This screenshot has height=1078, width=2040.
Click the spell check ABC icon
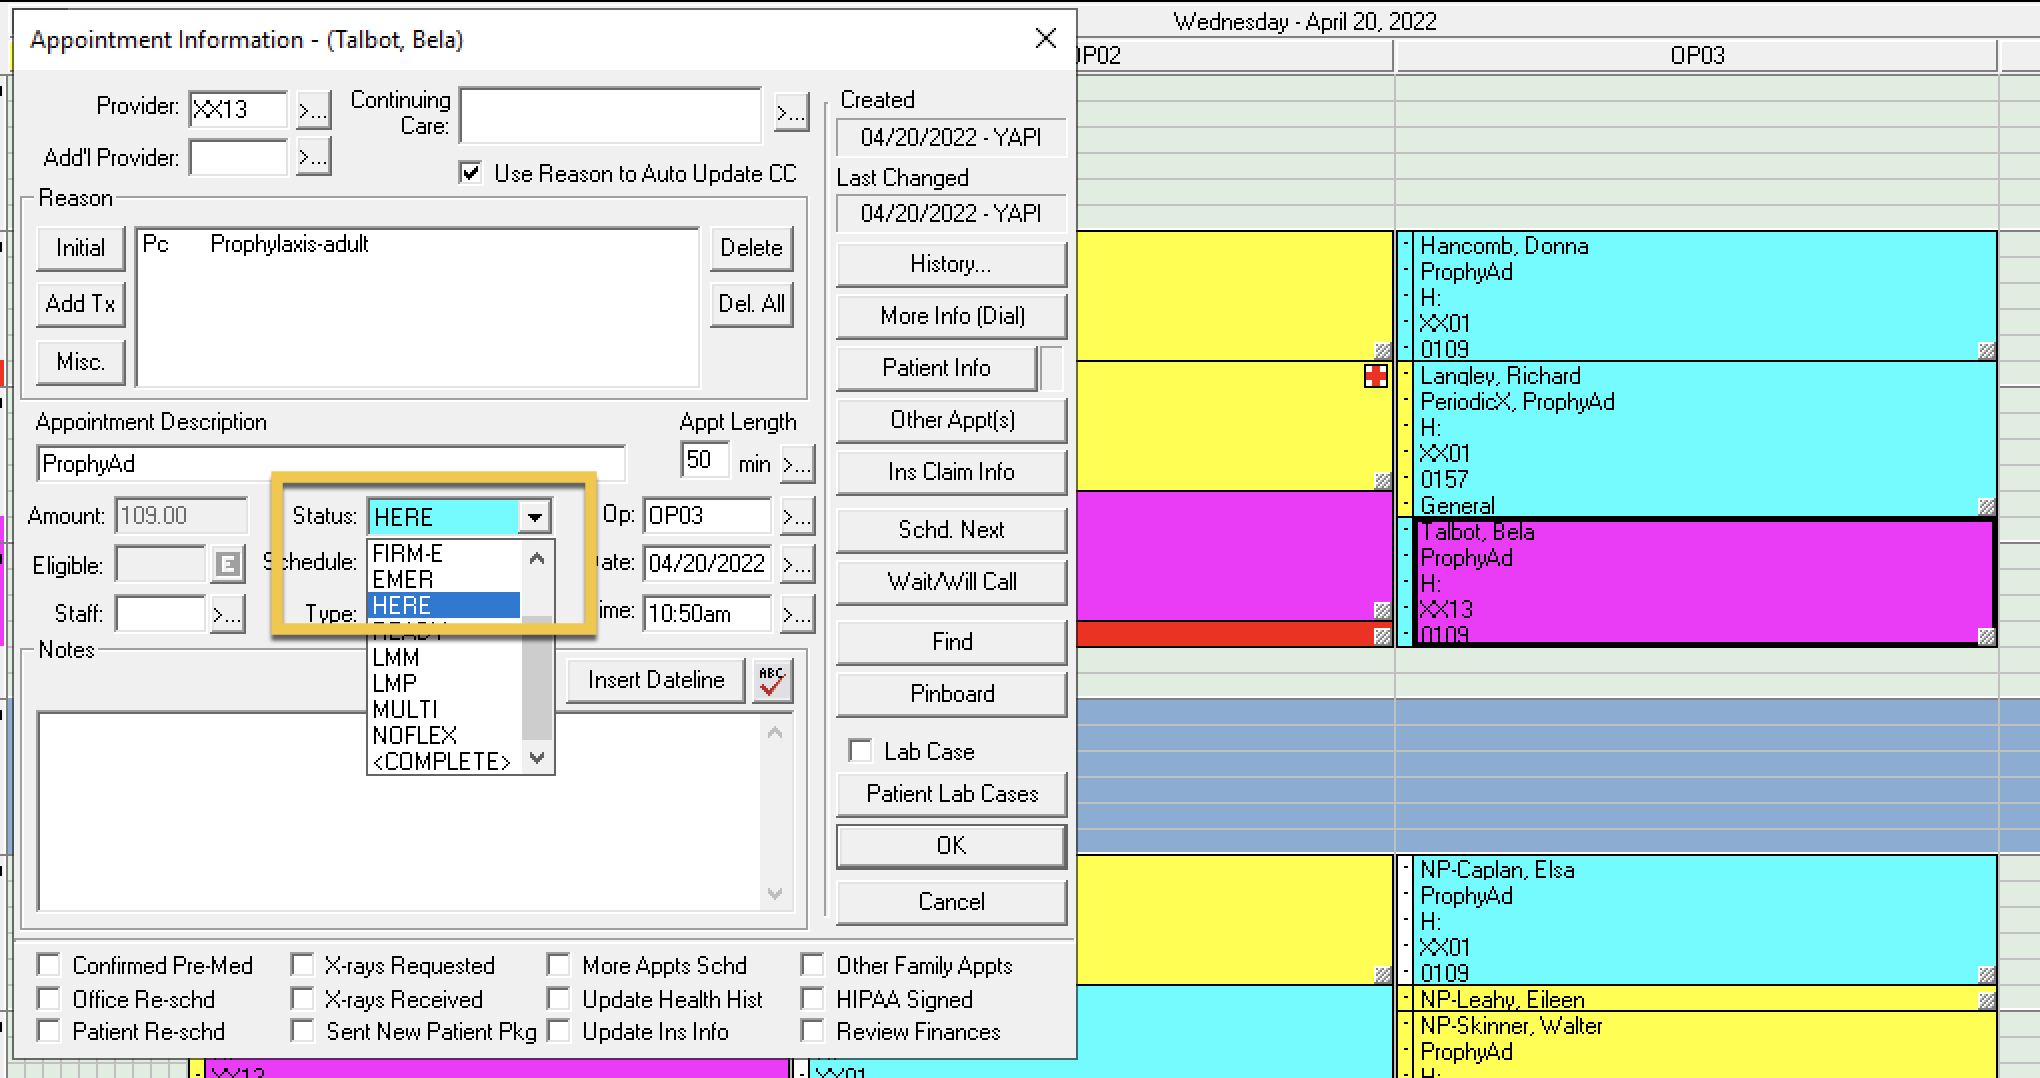click(x=772, y=681)
